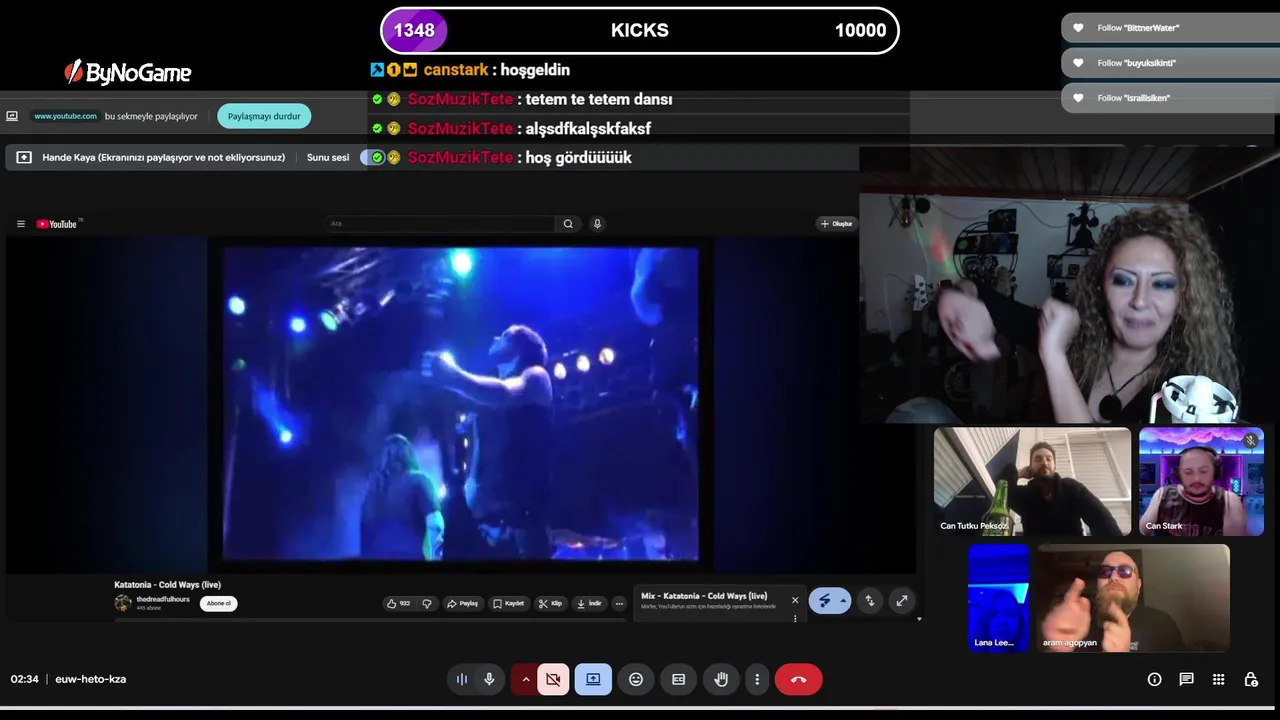
Task: Select Can Stark video tile
Action: tap(1201, 481)
